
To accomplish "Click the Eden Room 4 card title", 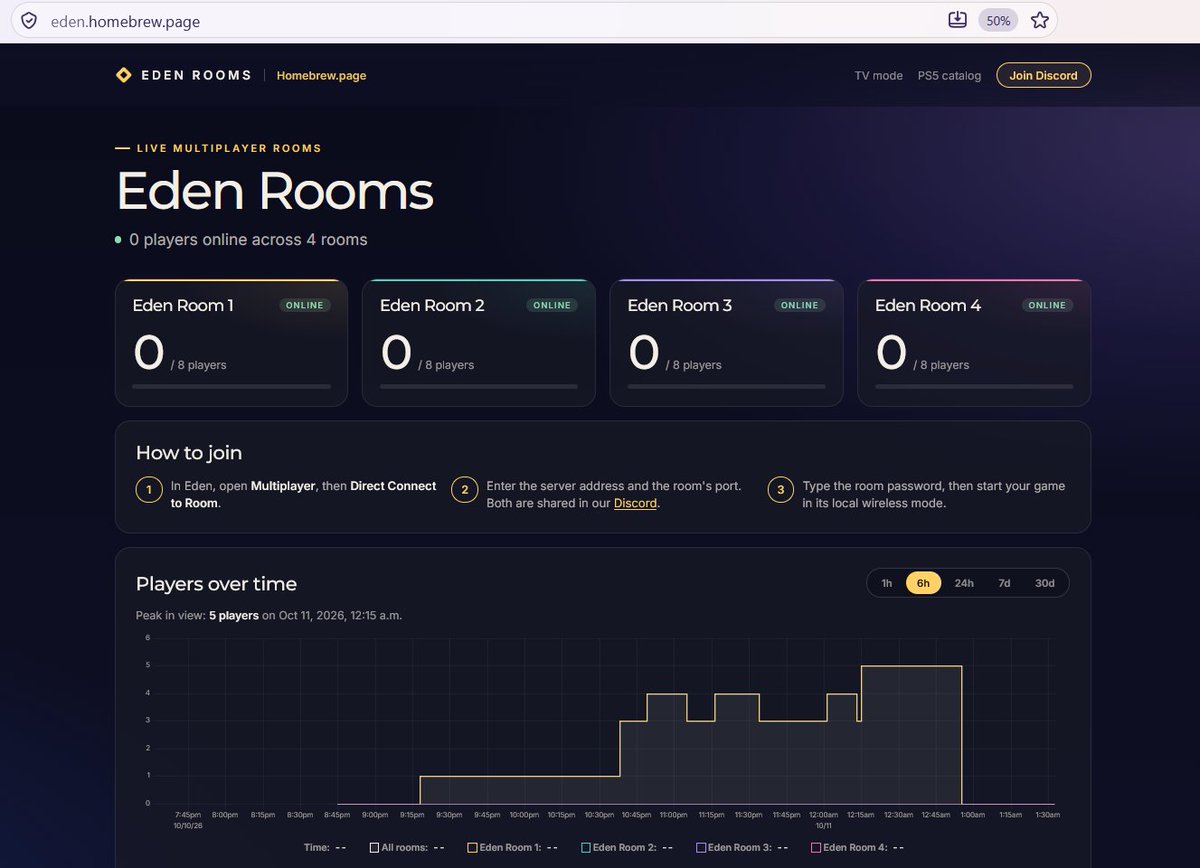I will (927, 305).
